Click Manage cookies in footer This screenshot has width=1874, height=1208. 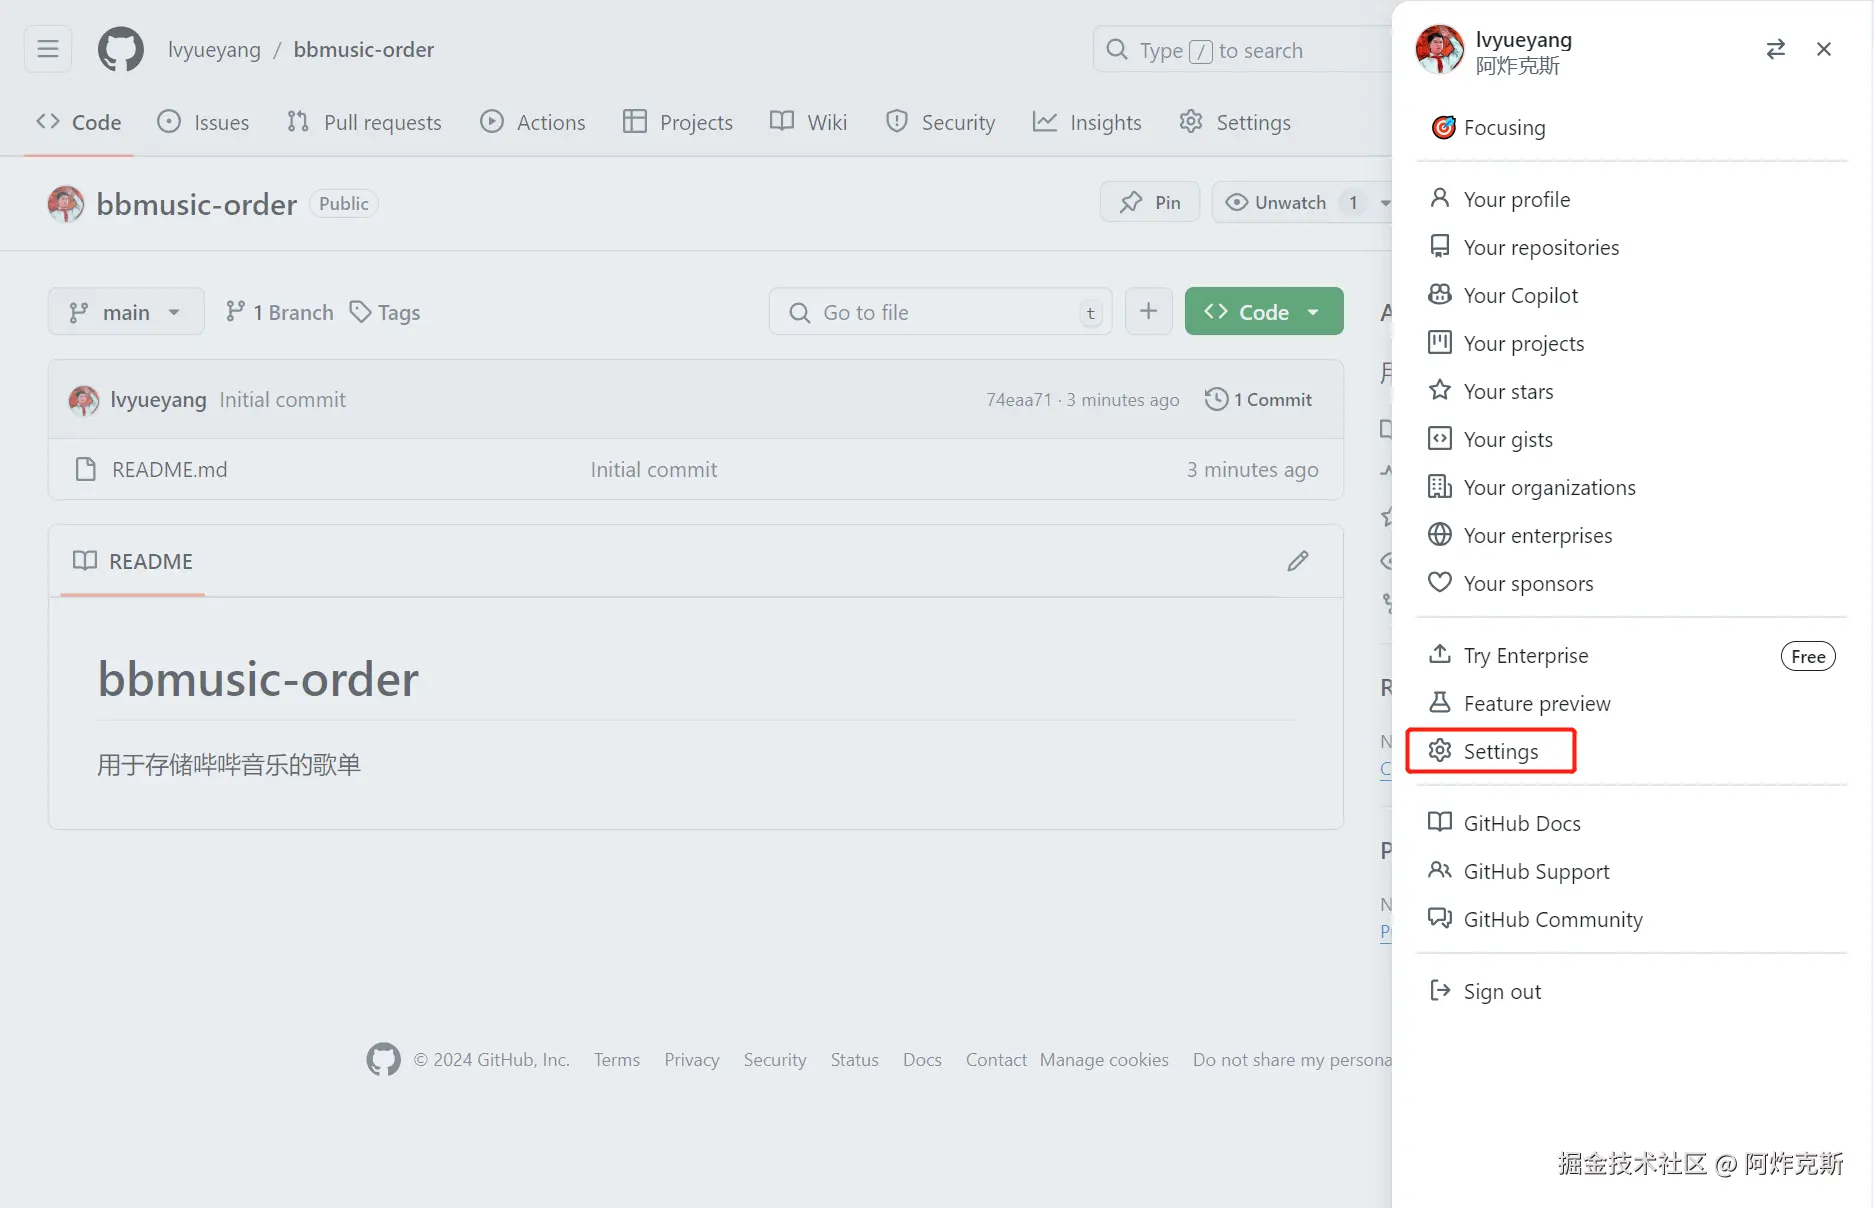tap(1104, 1060)
